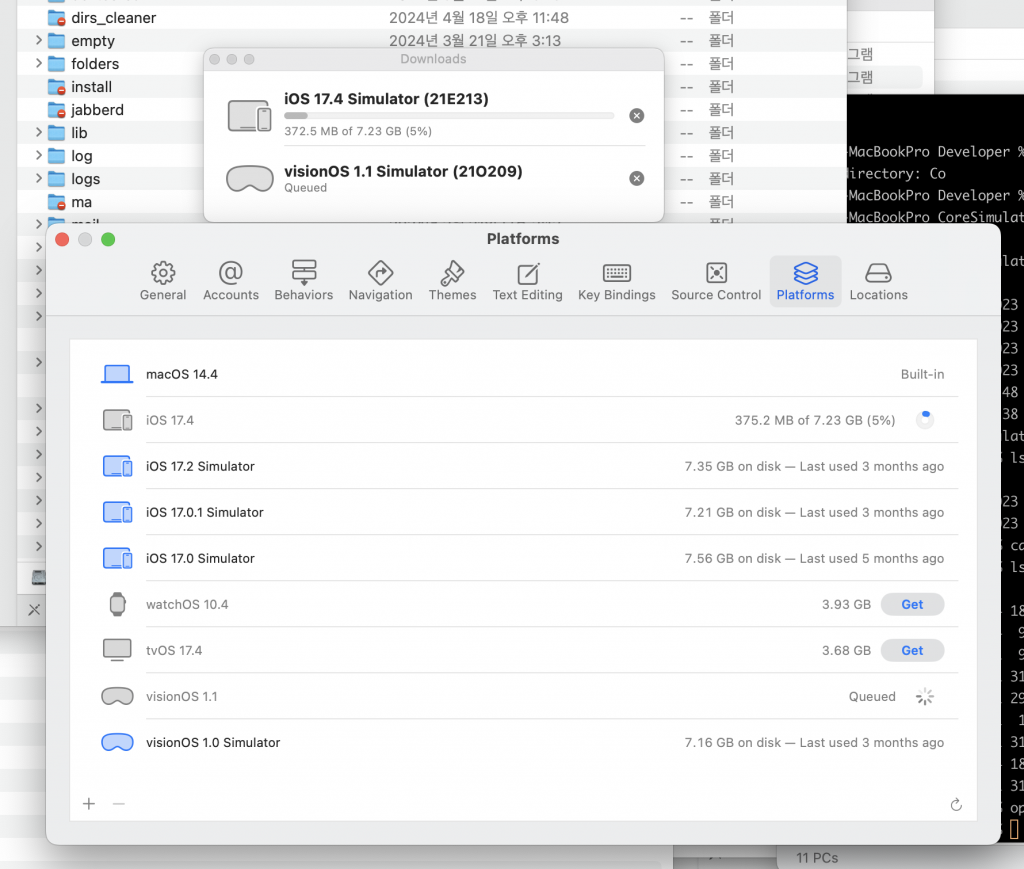Image resolution: width=1024 pixels, height=869 pixels.
Task: Select the Platforms tab
Action: tap(805, 281)
